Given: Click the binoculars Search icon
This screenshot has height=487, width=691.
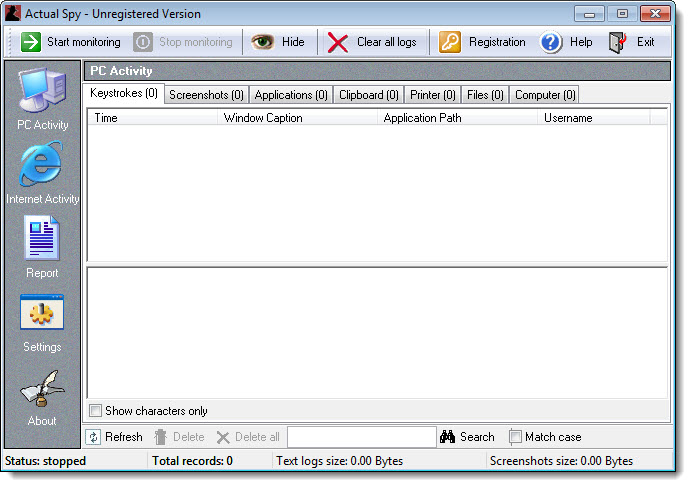Looking at the screenshot, I should [x=447, y=437].
